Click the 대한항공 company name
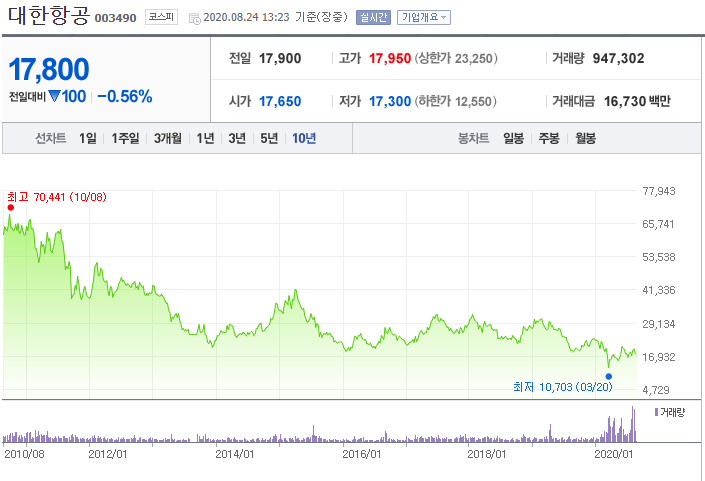The width and height of the screenshot is (705, 481). pyautogui.click(x=49, y=16)
